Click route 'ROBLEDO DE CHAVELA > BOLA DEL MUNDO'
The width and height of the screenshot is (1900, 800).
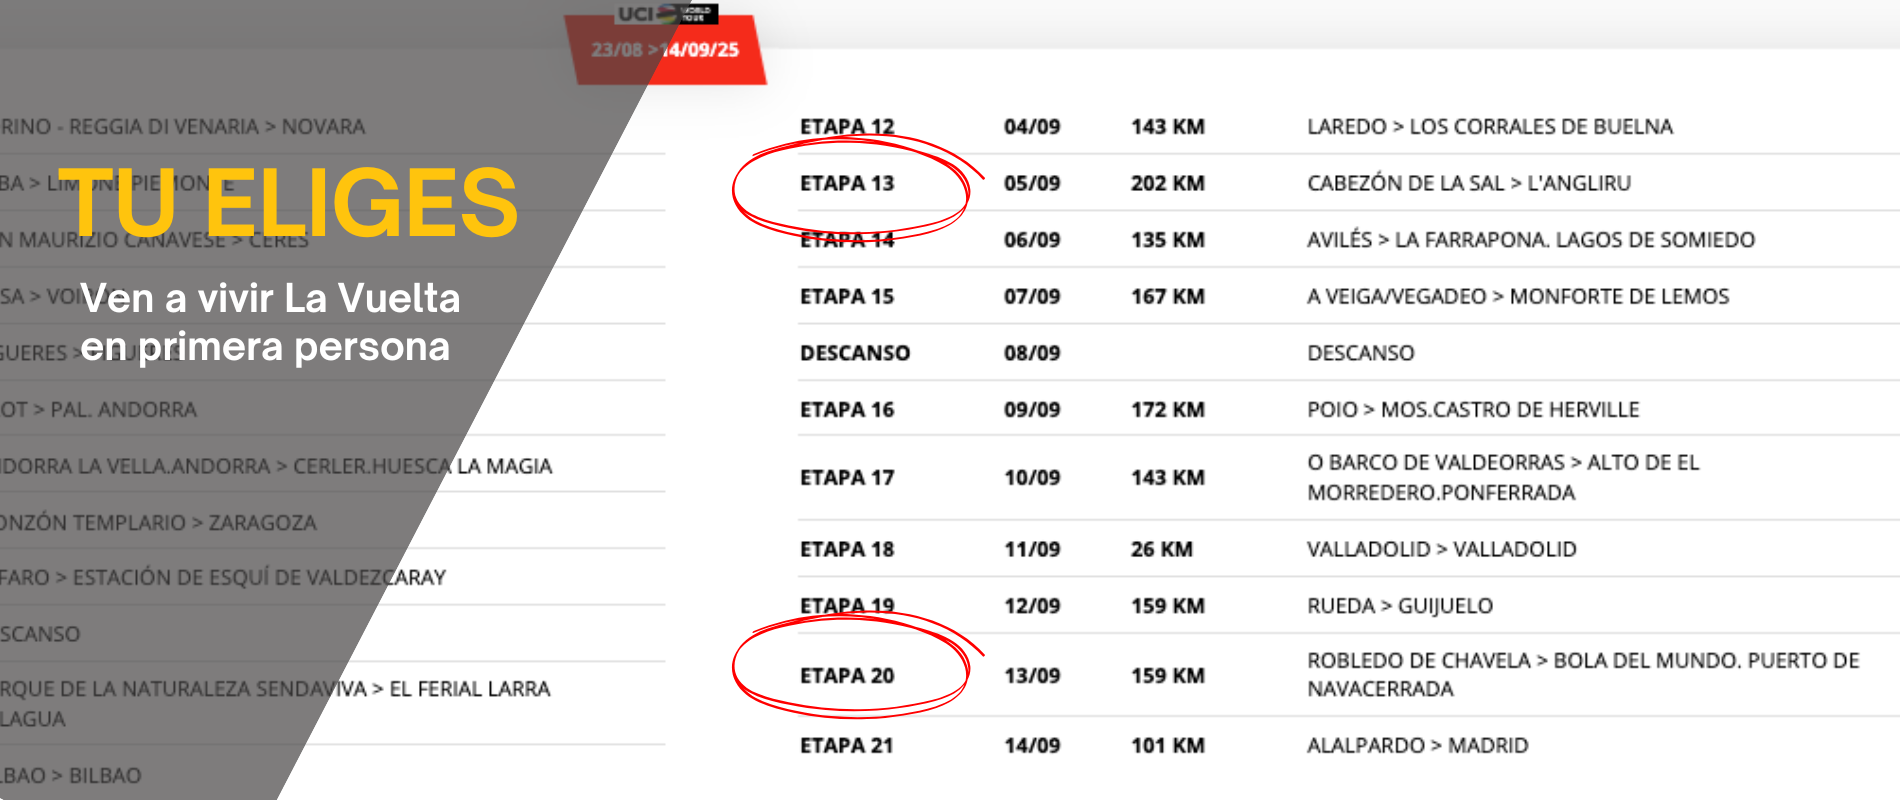pyautogui.click(x=1583, y=675)
